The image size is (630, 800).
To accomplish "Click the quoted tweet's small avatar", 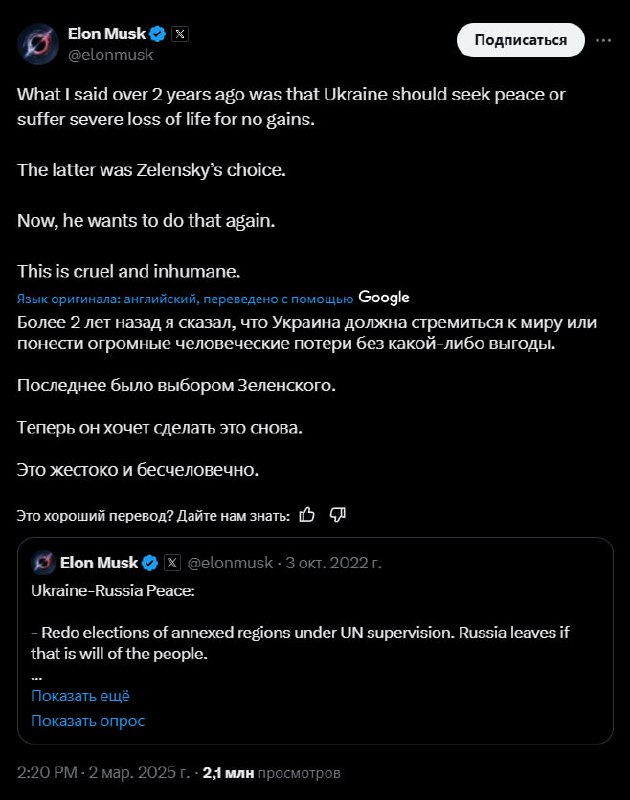I will click(42, 562).
